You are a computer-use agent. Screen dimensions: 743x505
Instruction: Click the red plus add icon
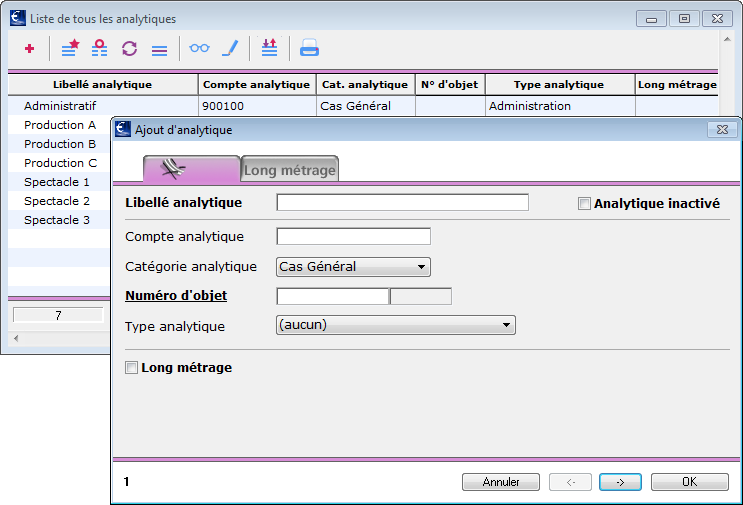tap(29, 48)
